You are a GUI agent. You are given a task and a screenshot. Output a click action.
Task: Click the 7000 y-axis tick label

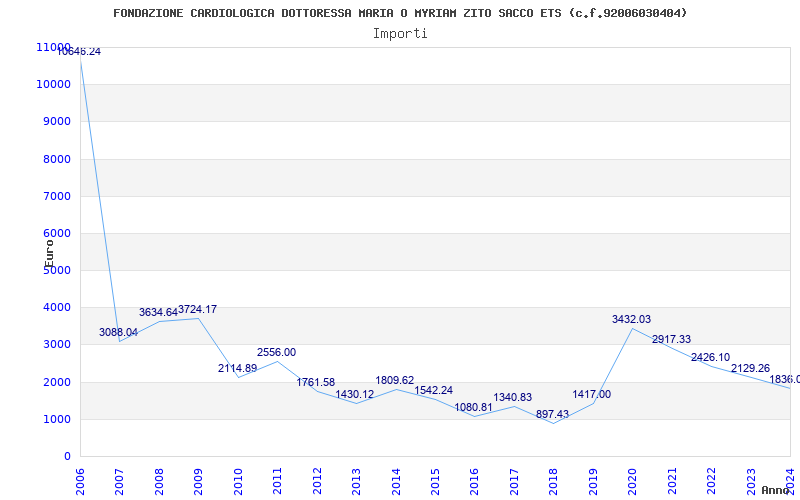pyautogui.click(x=57, y=196)
